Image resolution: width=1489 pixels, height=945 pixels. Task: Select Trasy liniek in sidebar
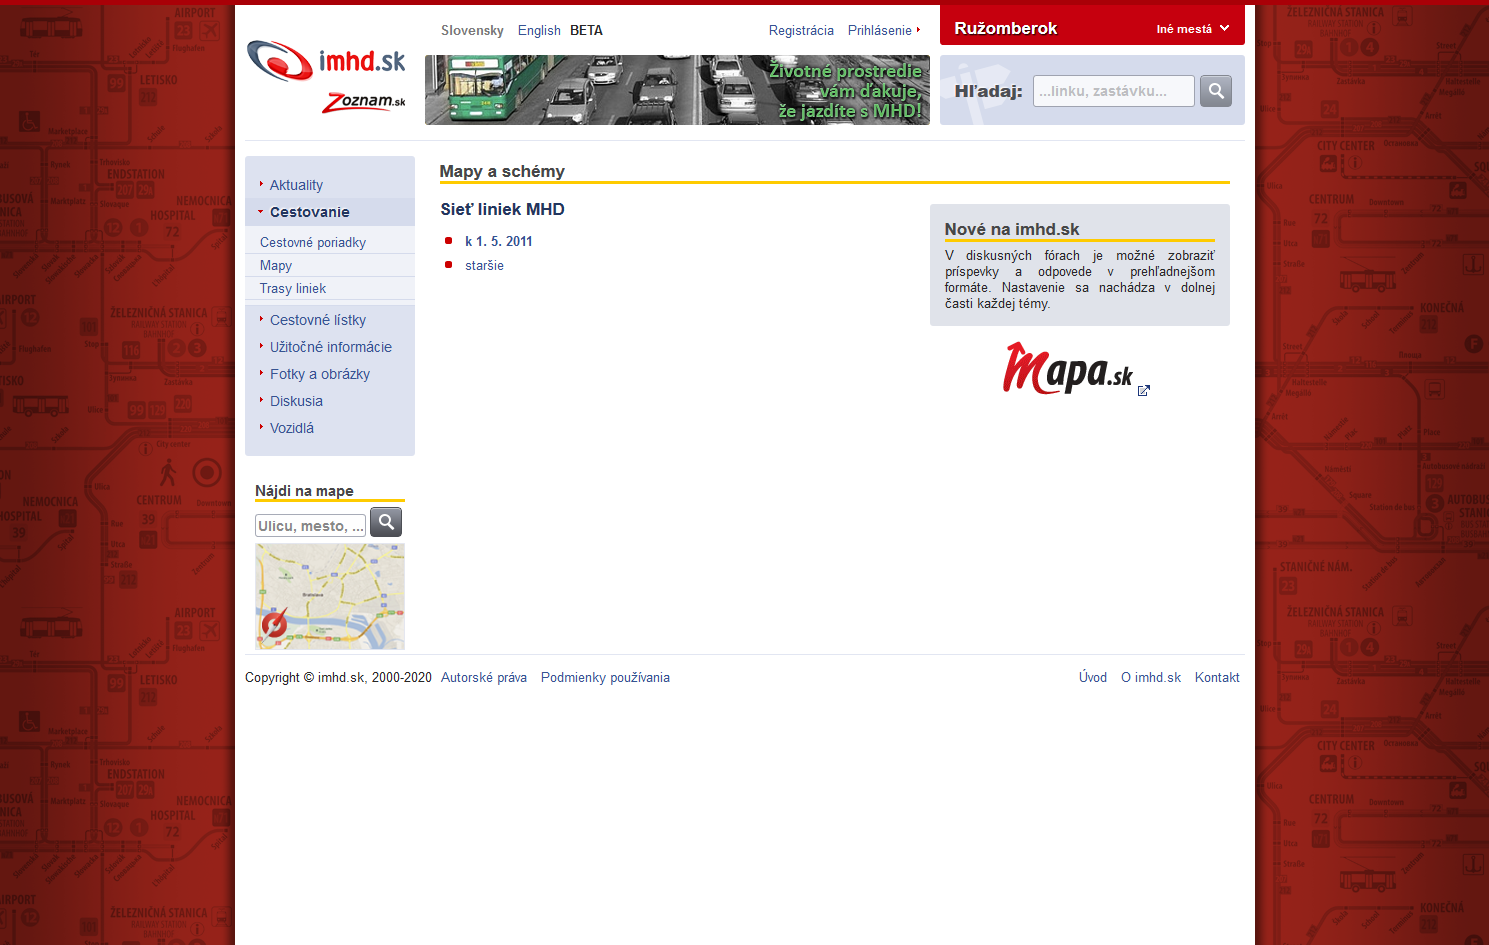tap(293, 288)
